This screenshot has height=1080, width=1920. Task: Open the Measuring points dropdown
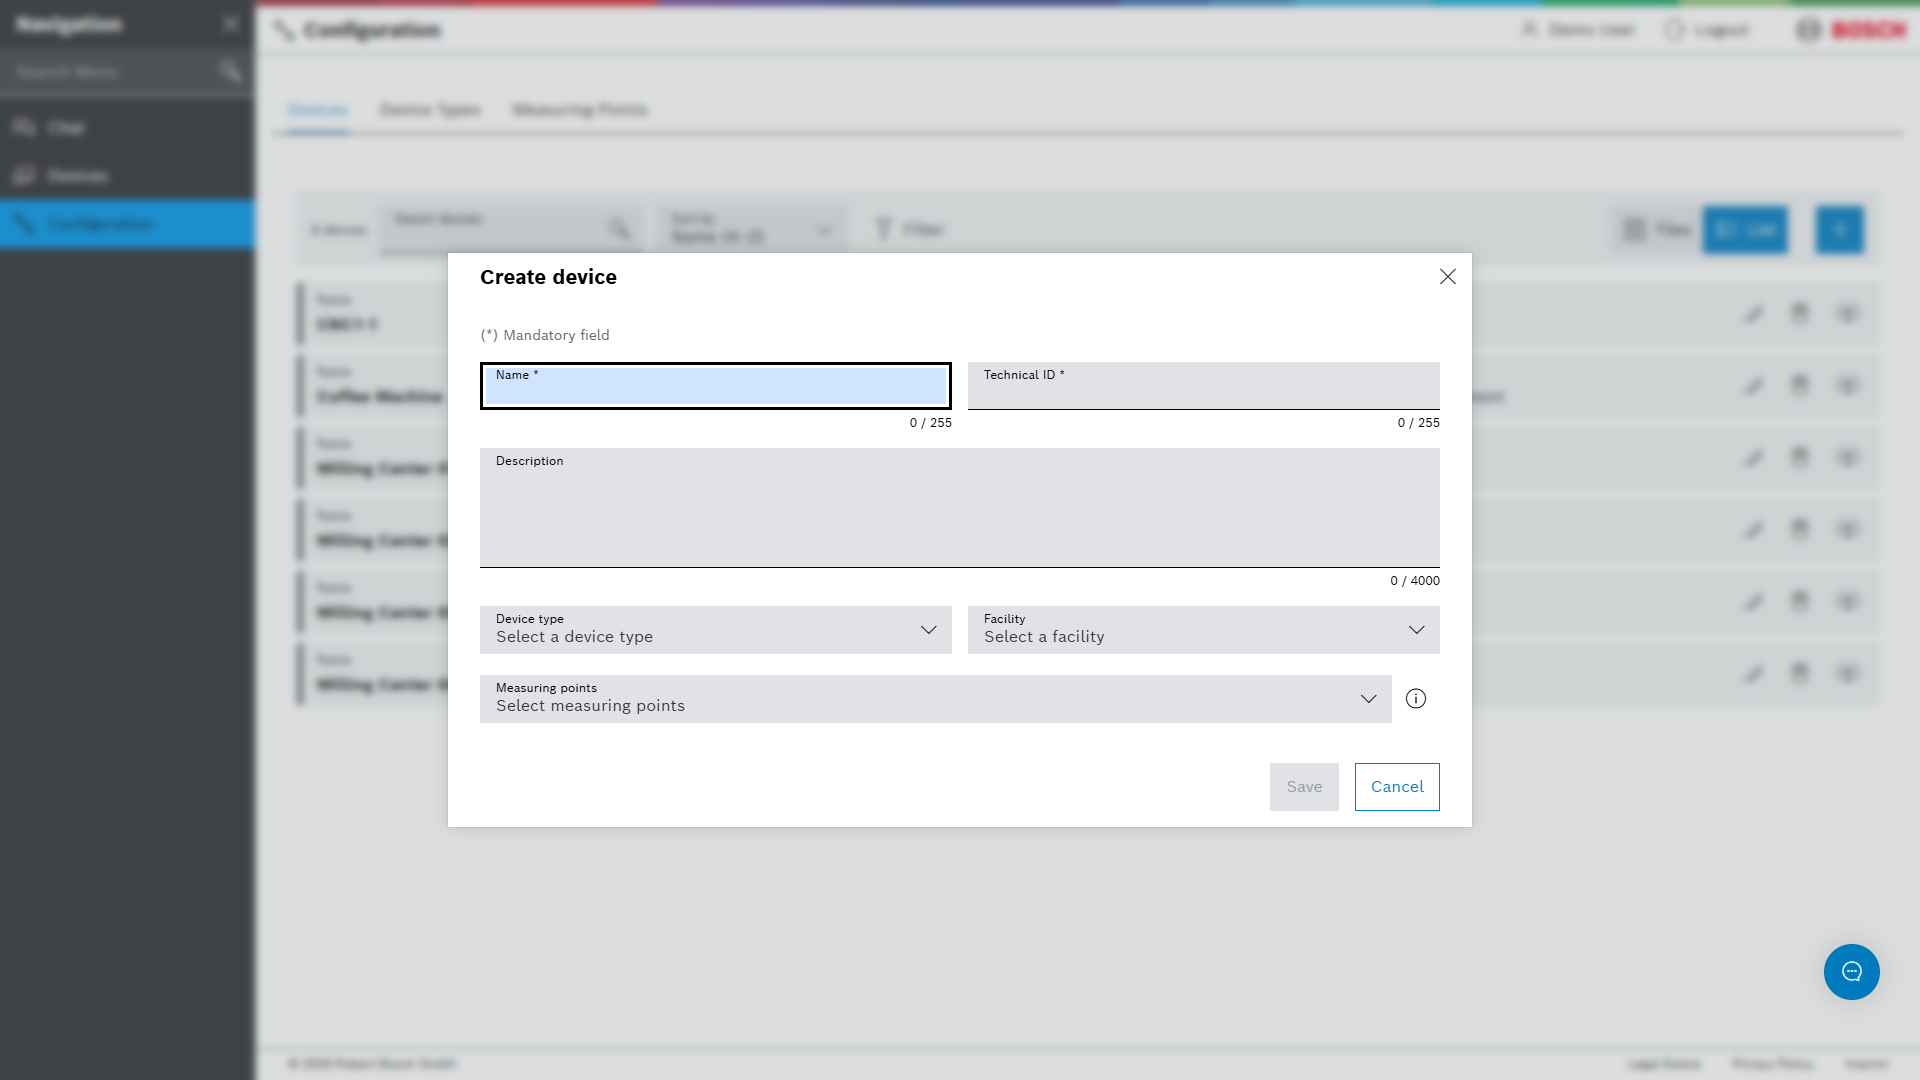click(936, 699)
